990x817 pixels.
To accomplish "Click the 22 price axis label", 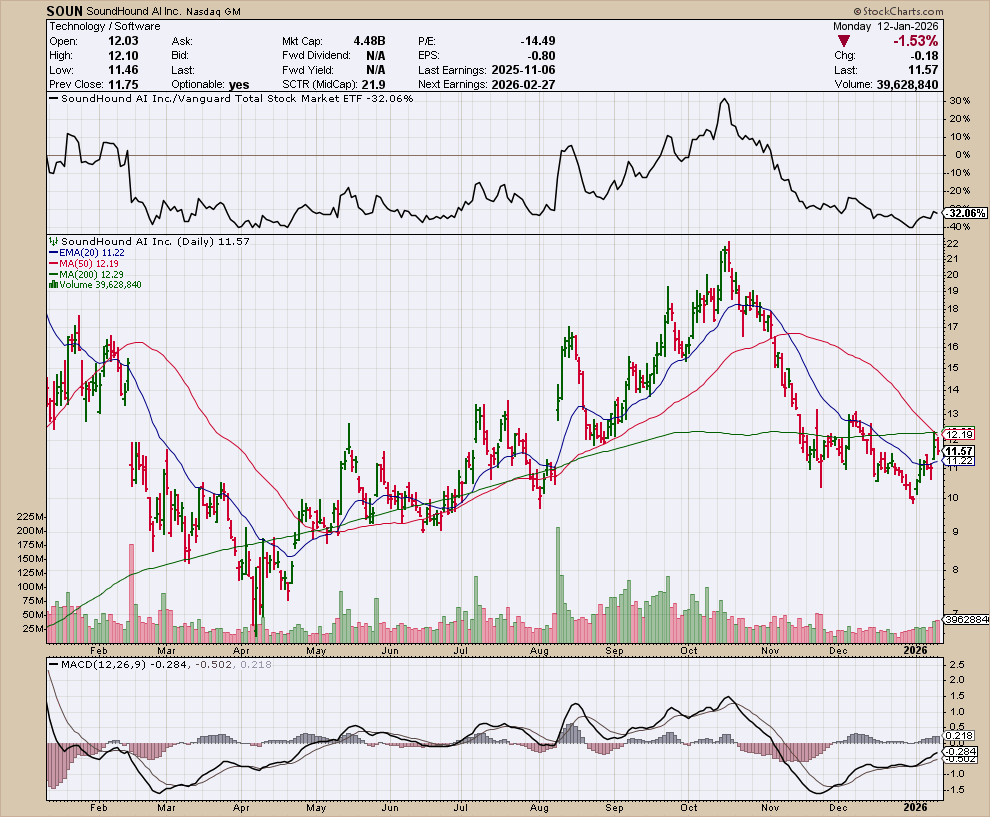I will 952,244.
